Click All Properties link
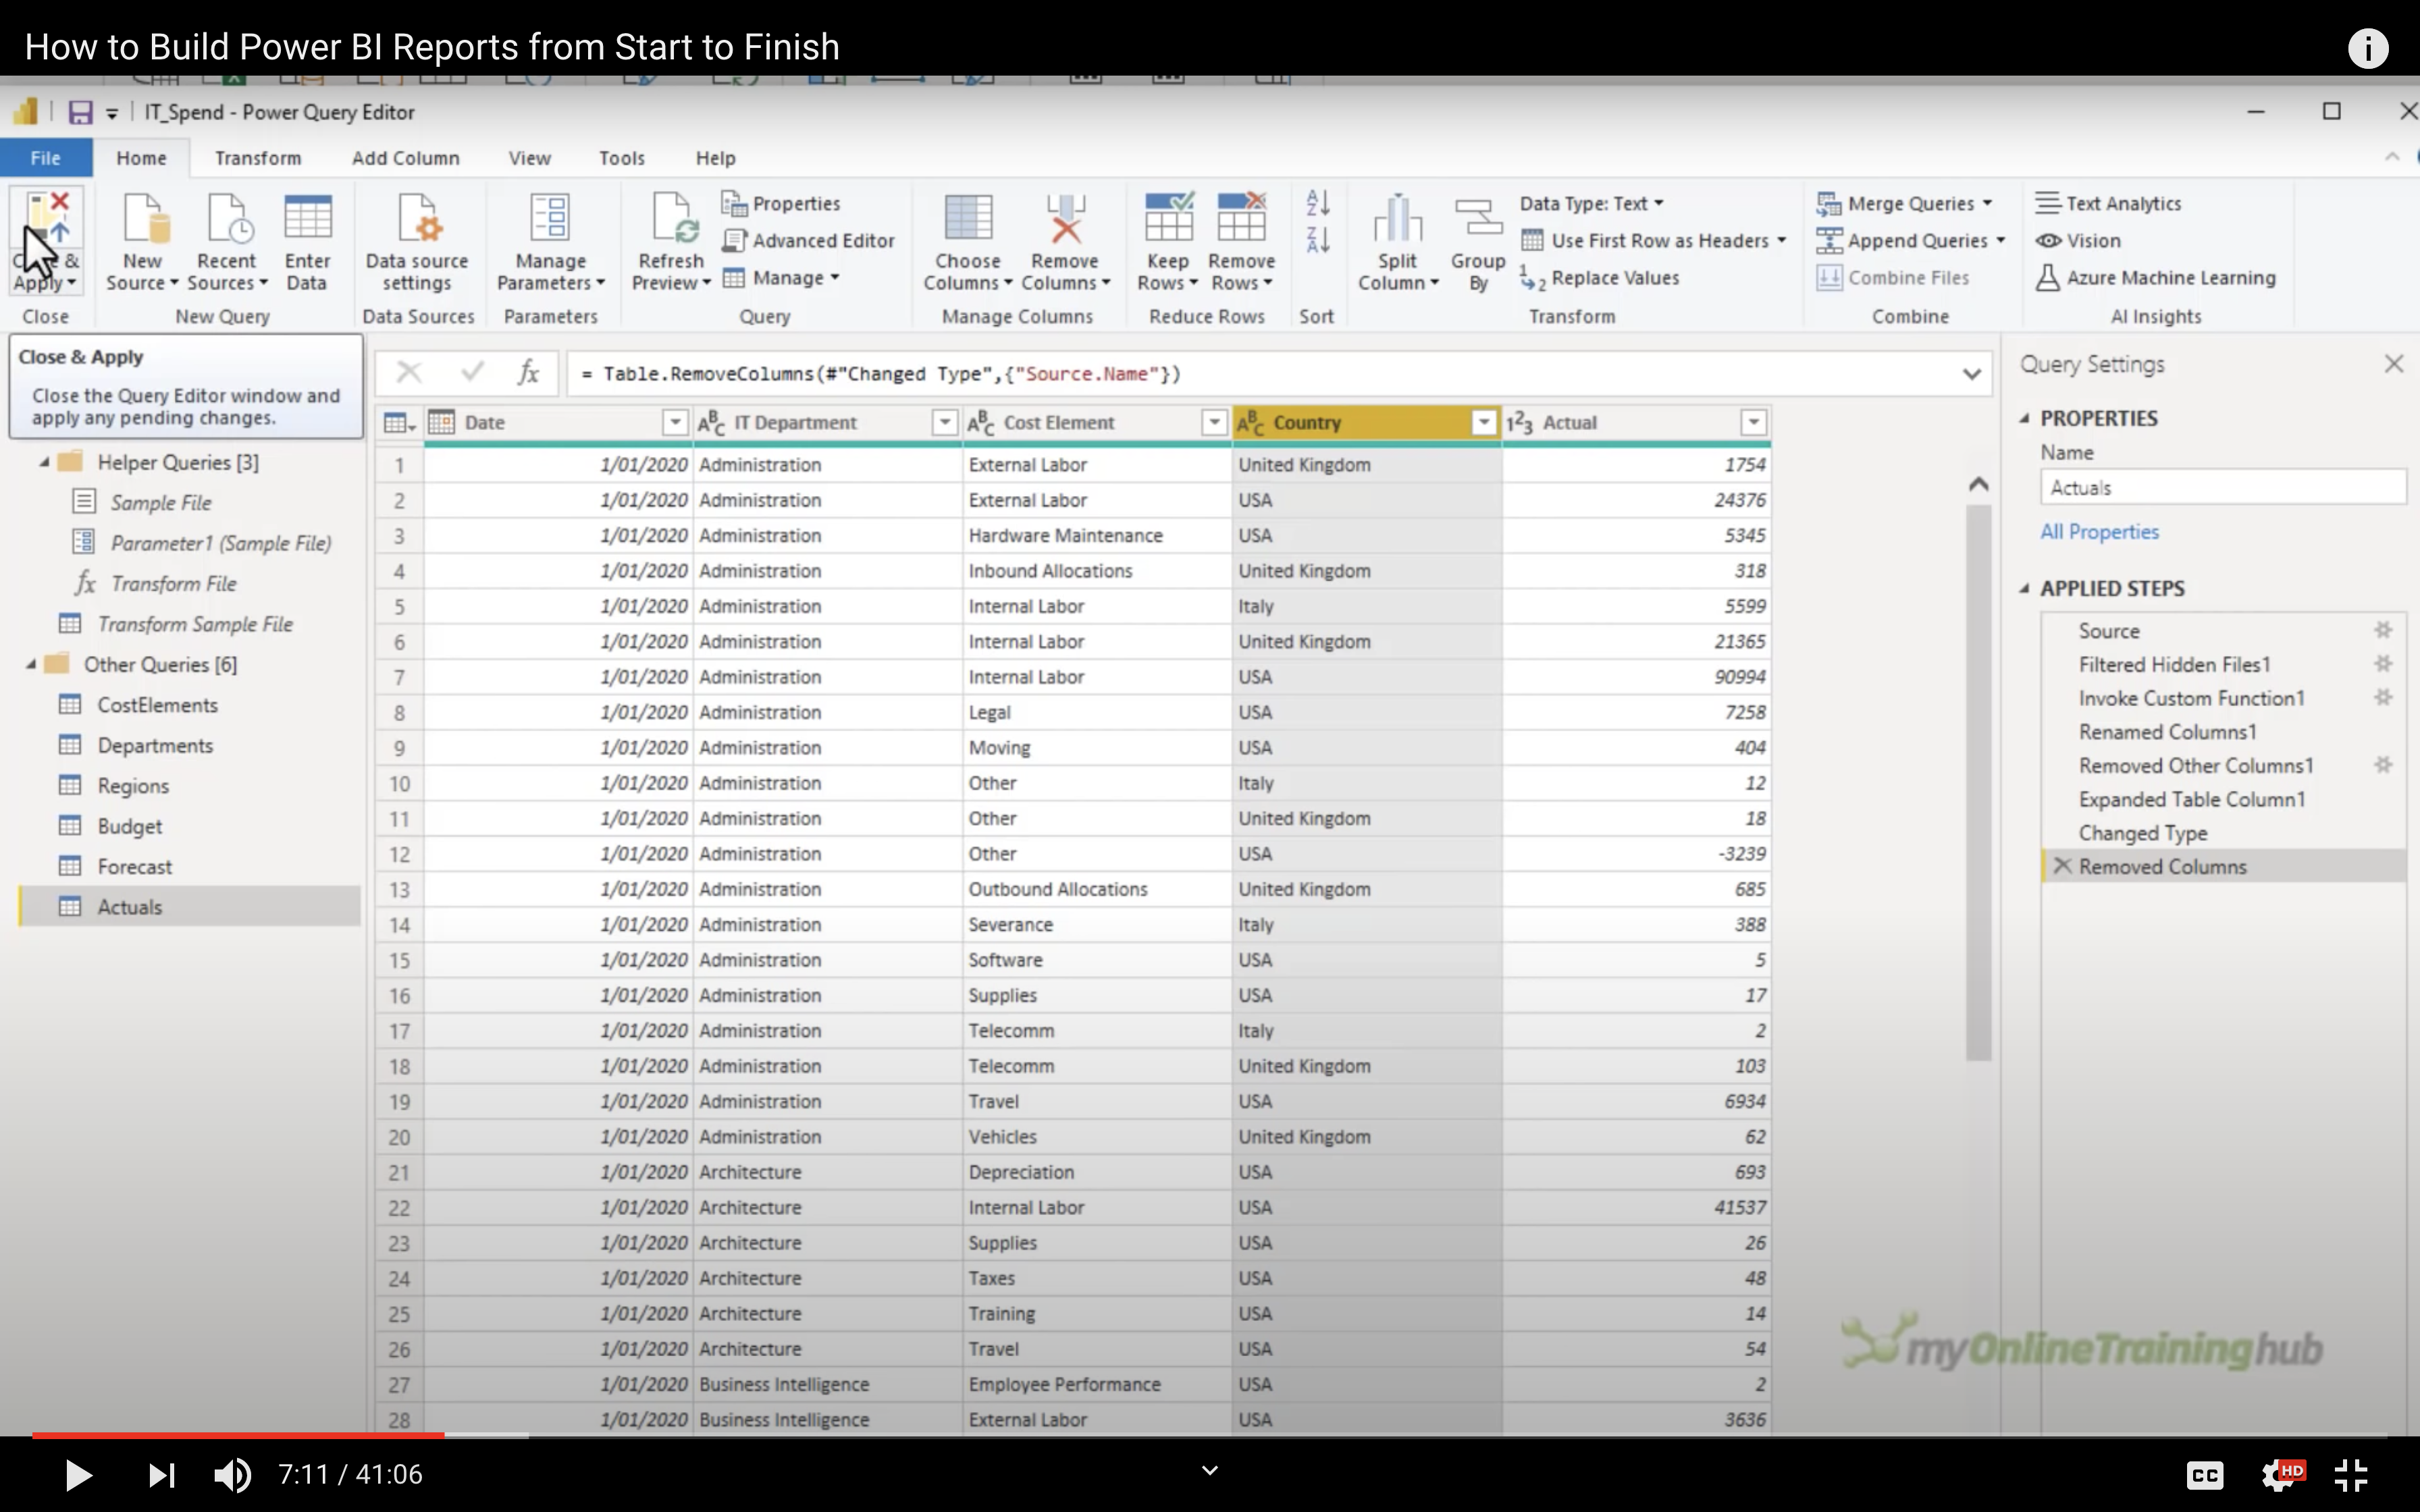Viewport: 2420px width, 1512px height. tap(2099, 532)
